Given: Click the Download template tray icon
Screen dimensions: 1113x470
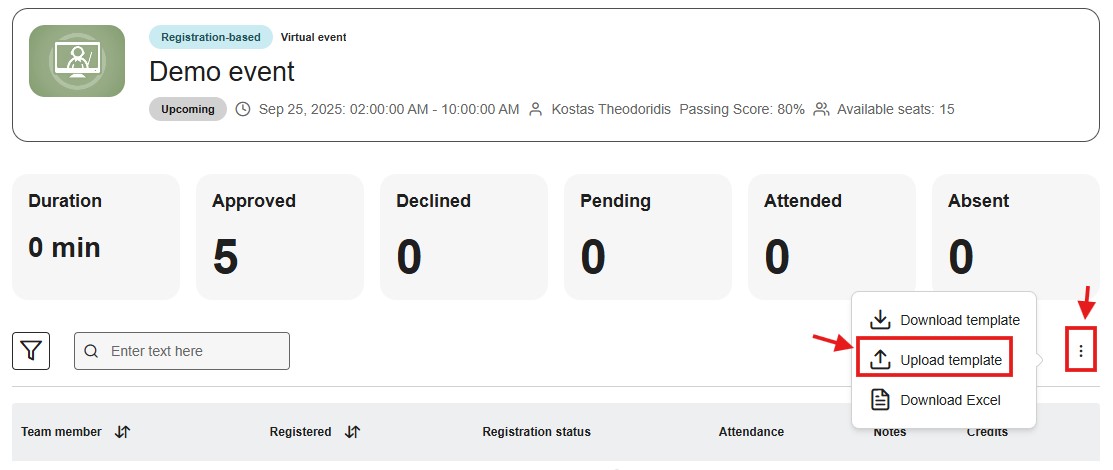Looking at the screenshot, I should pyautogui.click(x=880, y=319).
